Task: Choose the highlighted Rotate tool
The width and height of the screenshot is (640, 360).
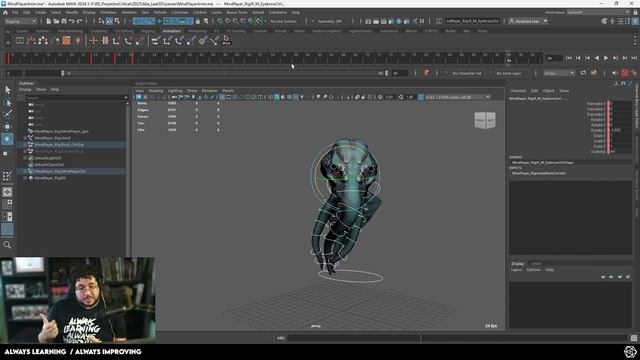Action: [7, 139]
